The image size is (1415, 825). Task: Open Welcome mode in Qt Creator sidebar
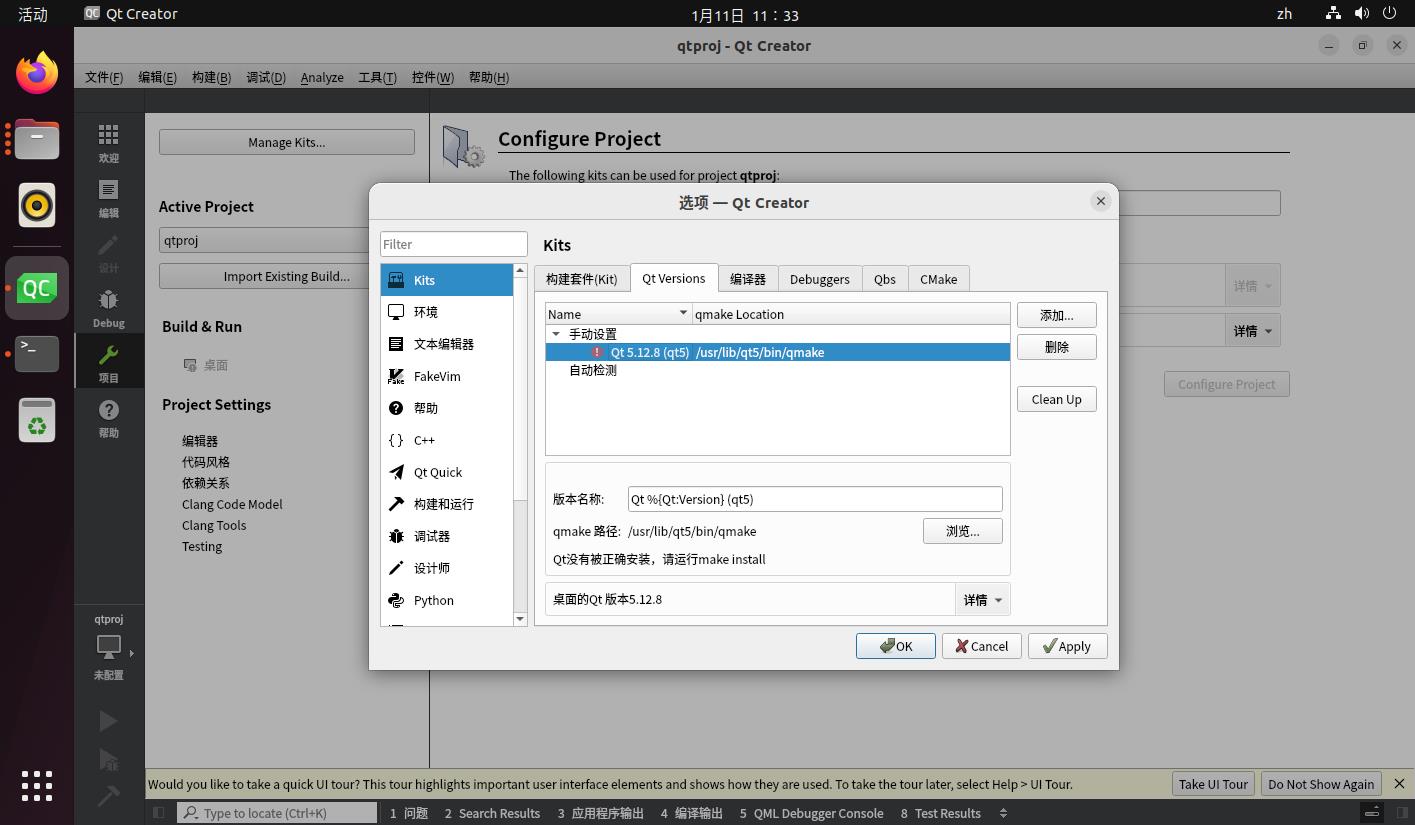108,143
